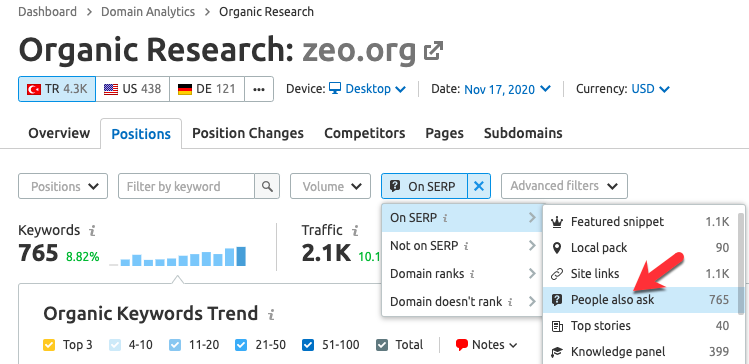Image resolution: width=749 pixels, height=364 pixels.
Task: Toggle the Top 3 checkbox
Action: (49, 345)
